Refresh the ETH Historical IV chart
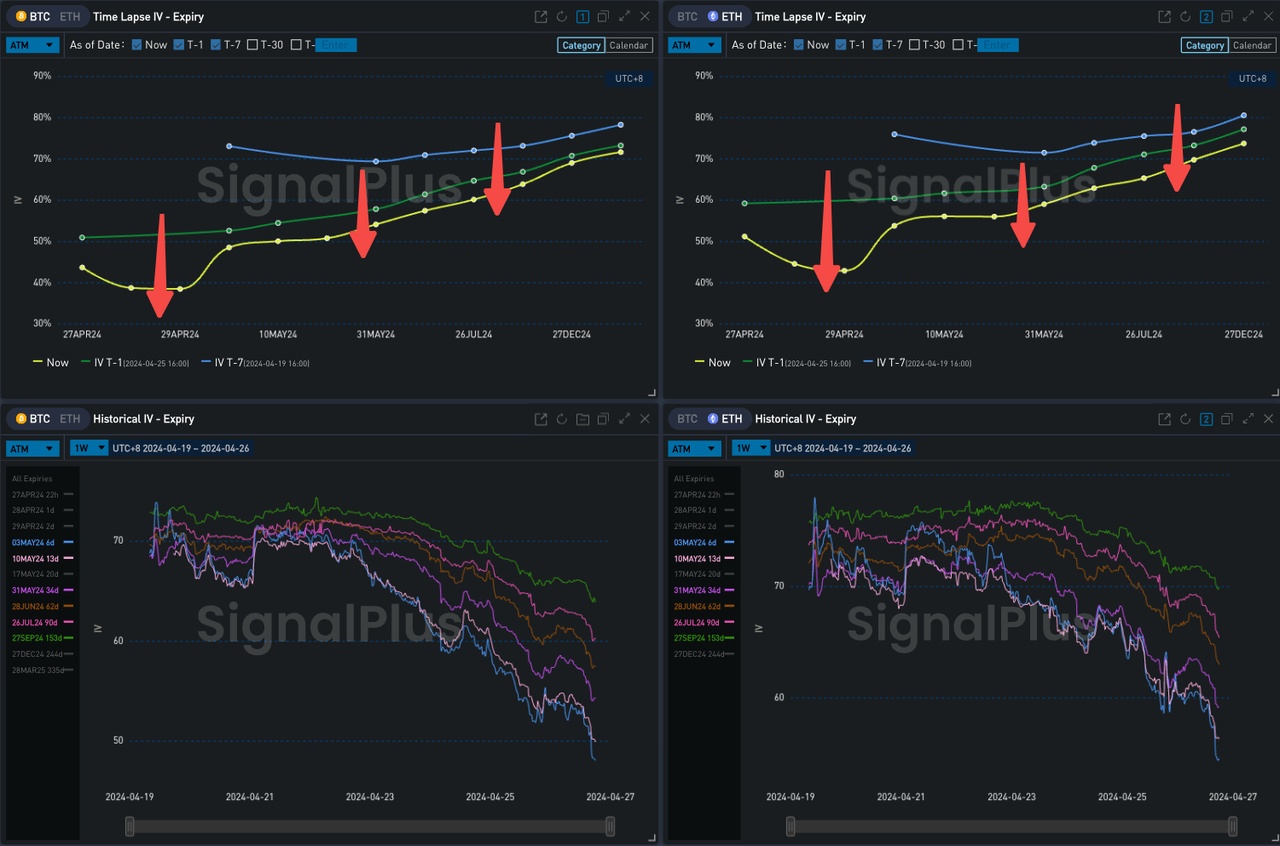 1185,419
